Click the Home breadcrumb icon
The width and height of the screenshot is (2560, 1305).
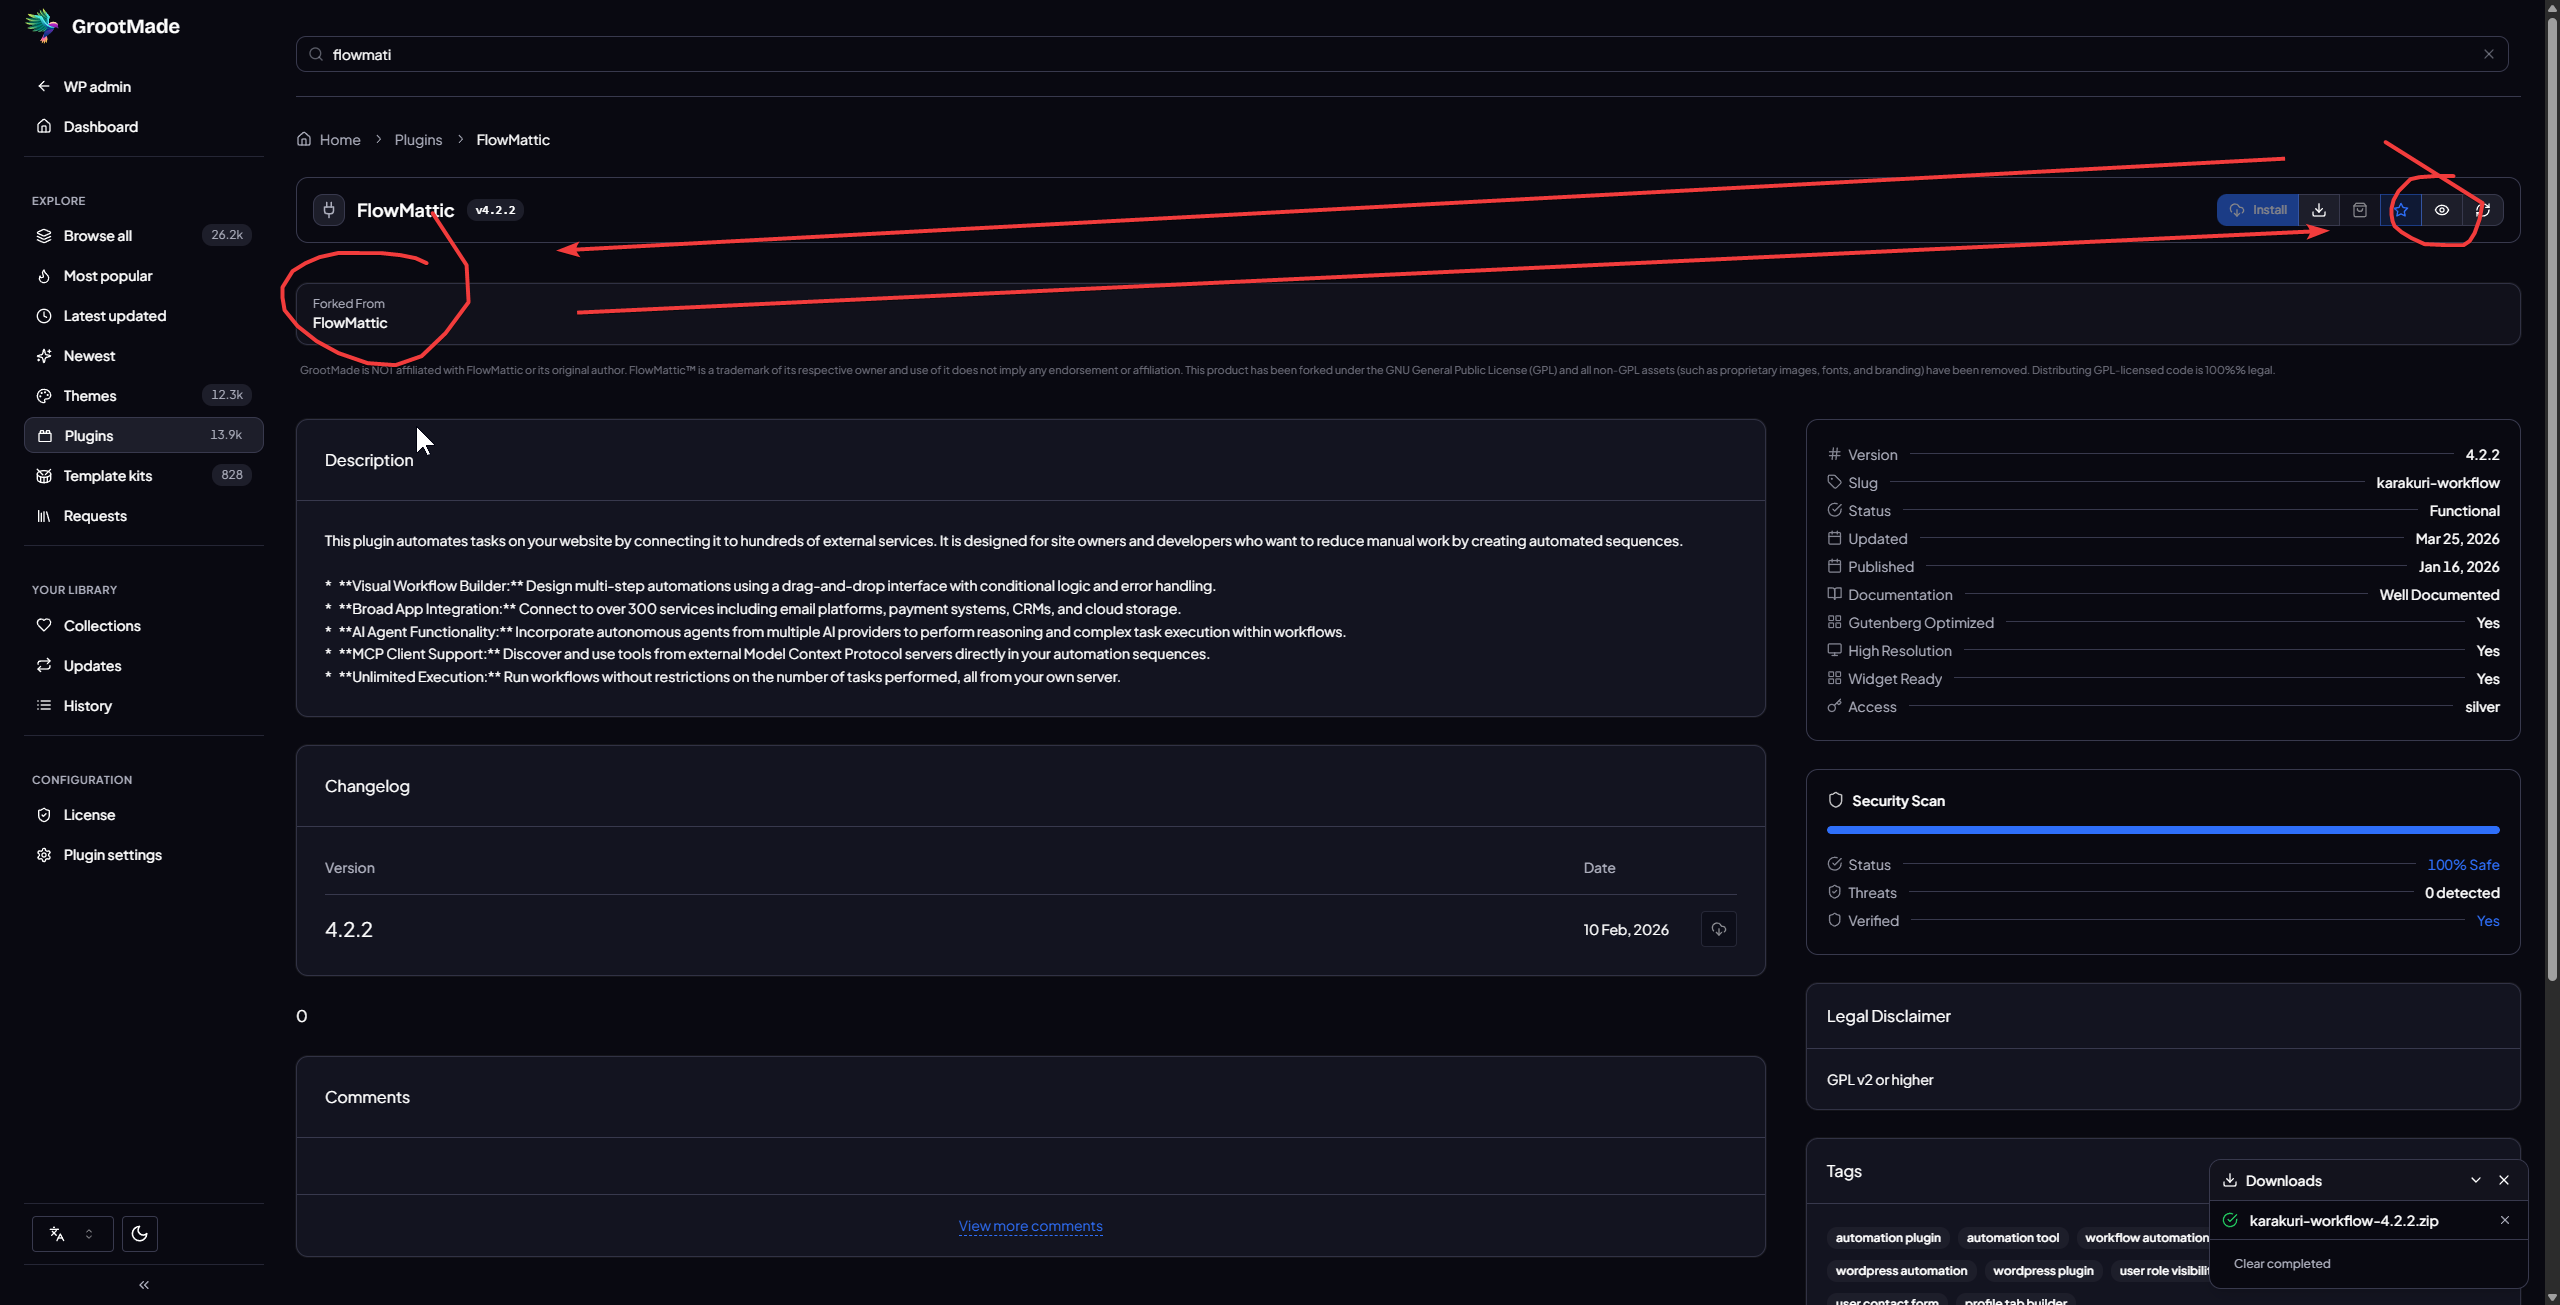(304, 139)
